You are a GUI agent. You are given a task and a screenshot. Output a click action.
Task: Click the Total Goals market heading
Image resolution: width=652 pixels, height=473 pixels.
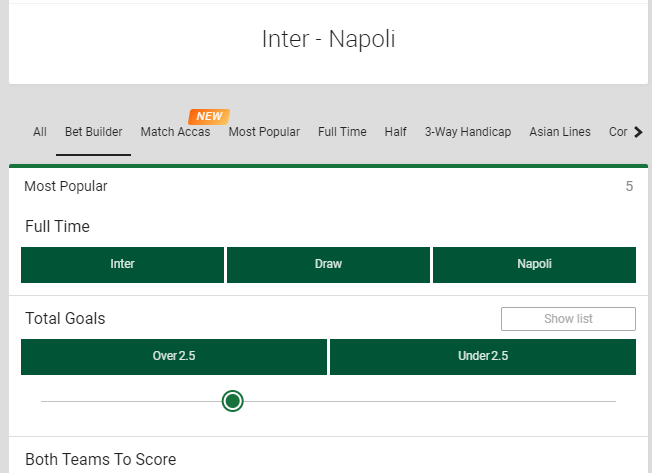[x=65, y=318]
